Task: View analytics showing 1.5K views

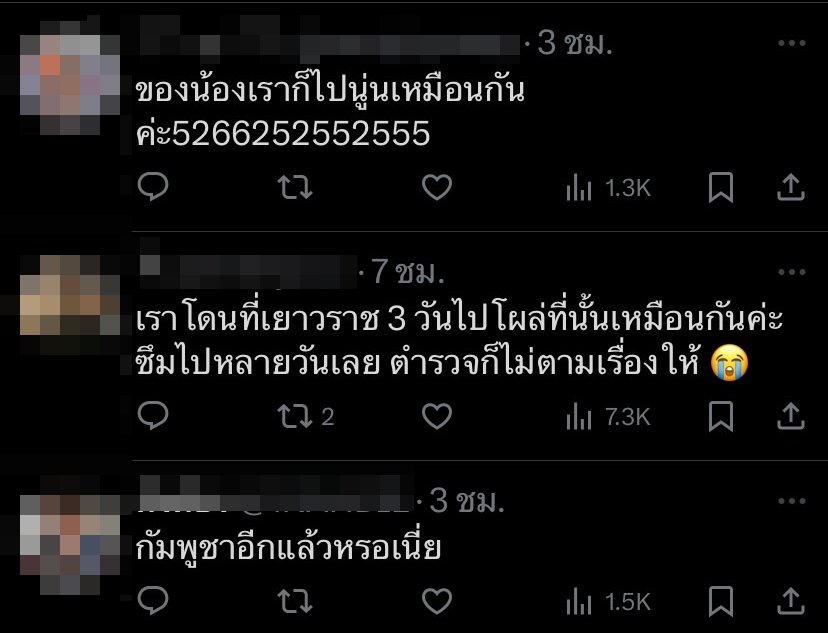Action: click(x=608, y=602)
